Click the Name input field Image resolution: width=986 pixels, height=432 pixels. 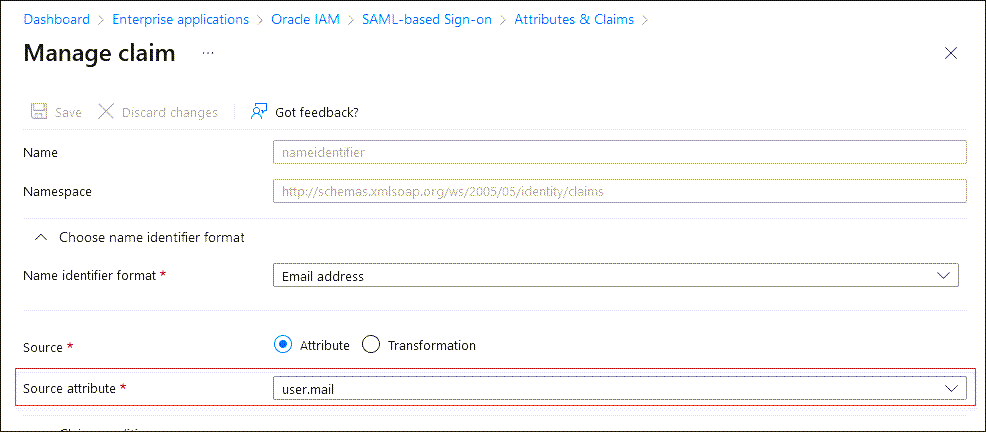(619, 152)
